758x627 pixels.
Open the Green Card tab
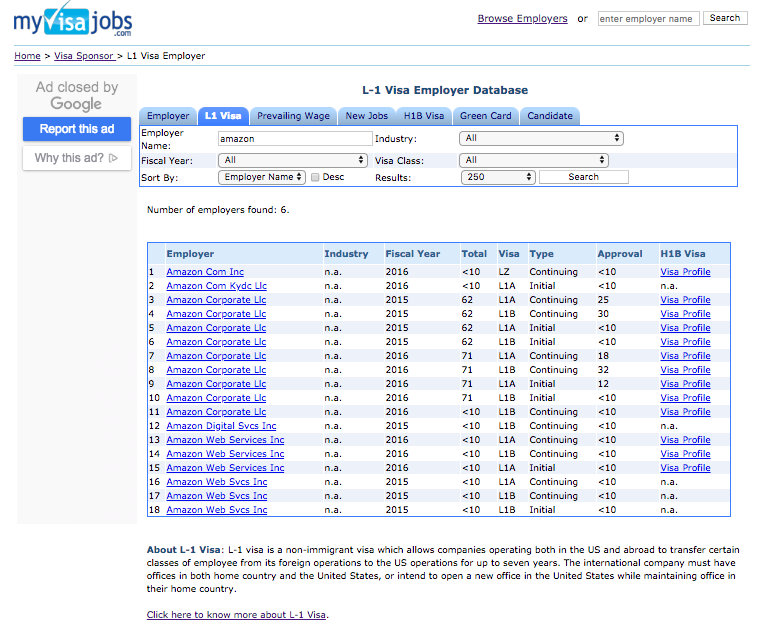(x=485, y=116)
